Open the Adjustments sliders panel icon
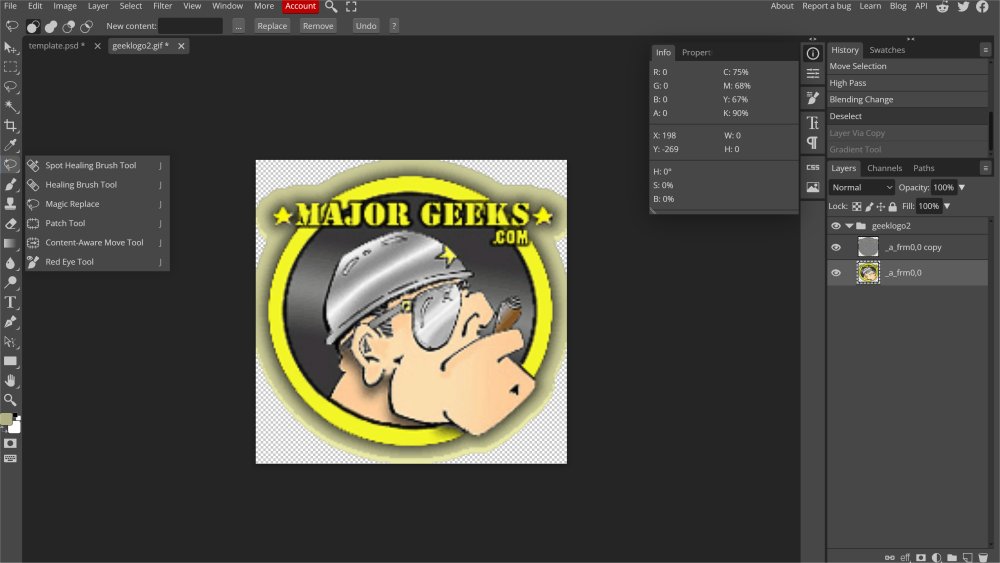Viewport: 1000px width, 563px height. click(812, 74)
